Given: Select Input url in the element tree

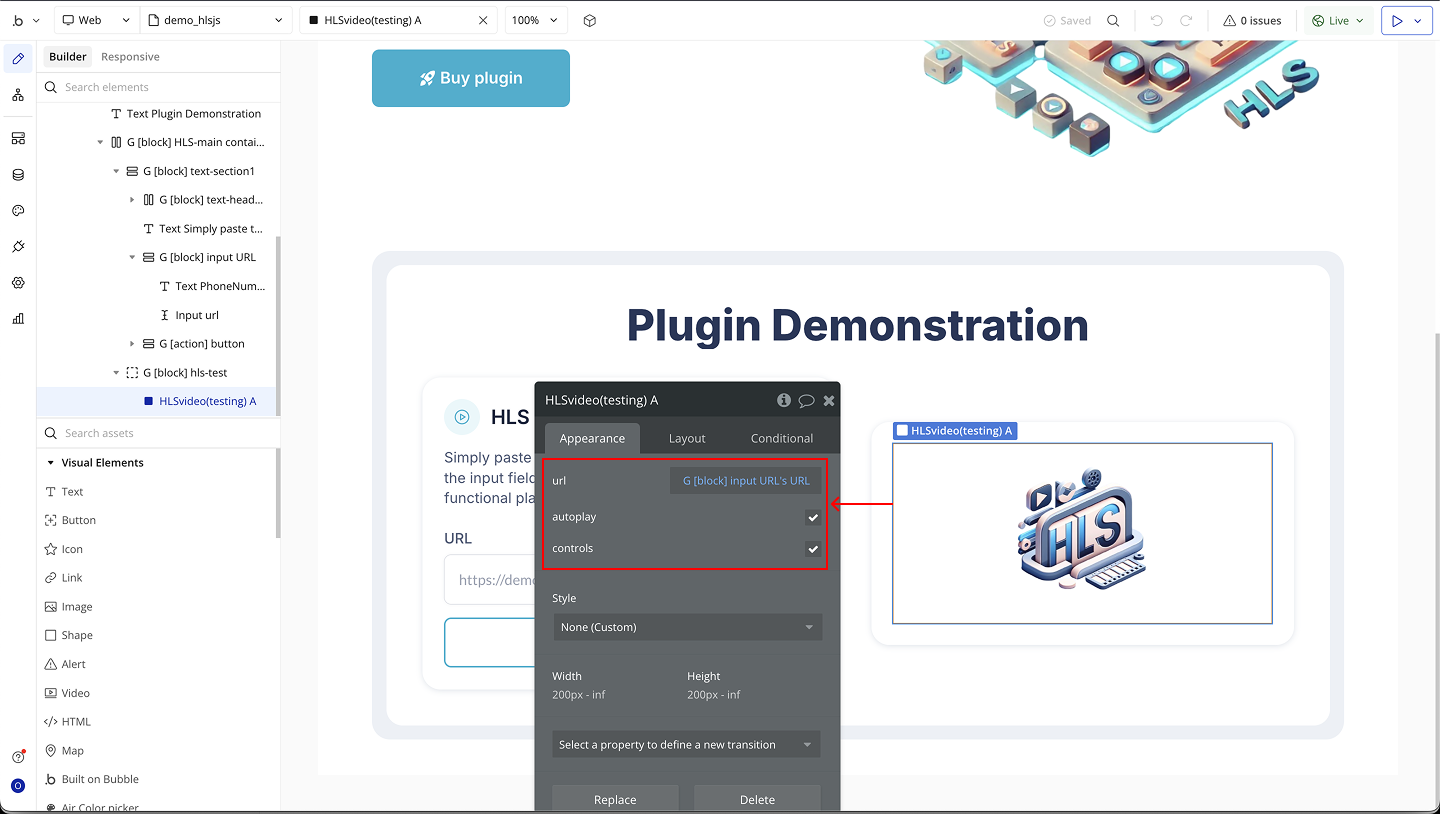Looking at the screenshot, I should tap(190, 315).
